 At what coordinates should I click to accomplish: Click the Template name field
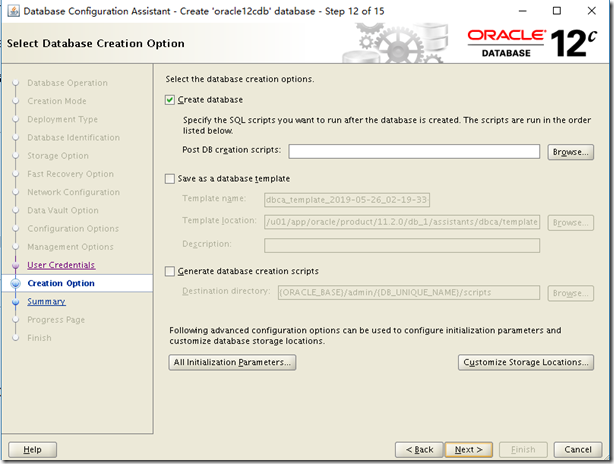pos(347,200)
